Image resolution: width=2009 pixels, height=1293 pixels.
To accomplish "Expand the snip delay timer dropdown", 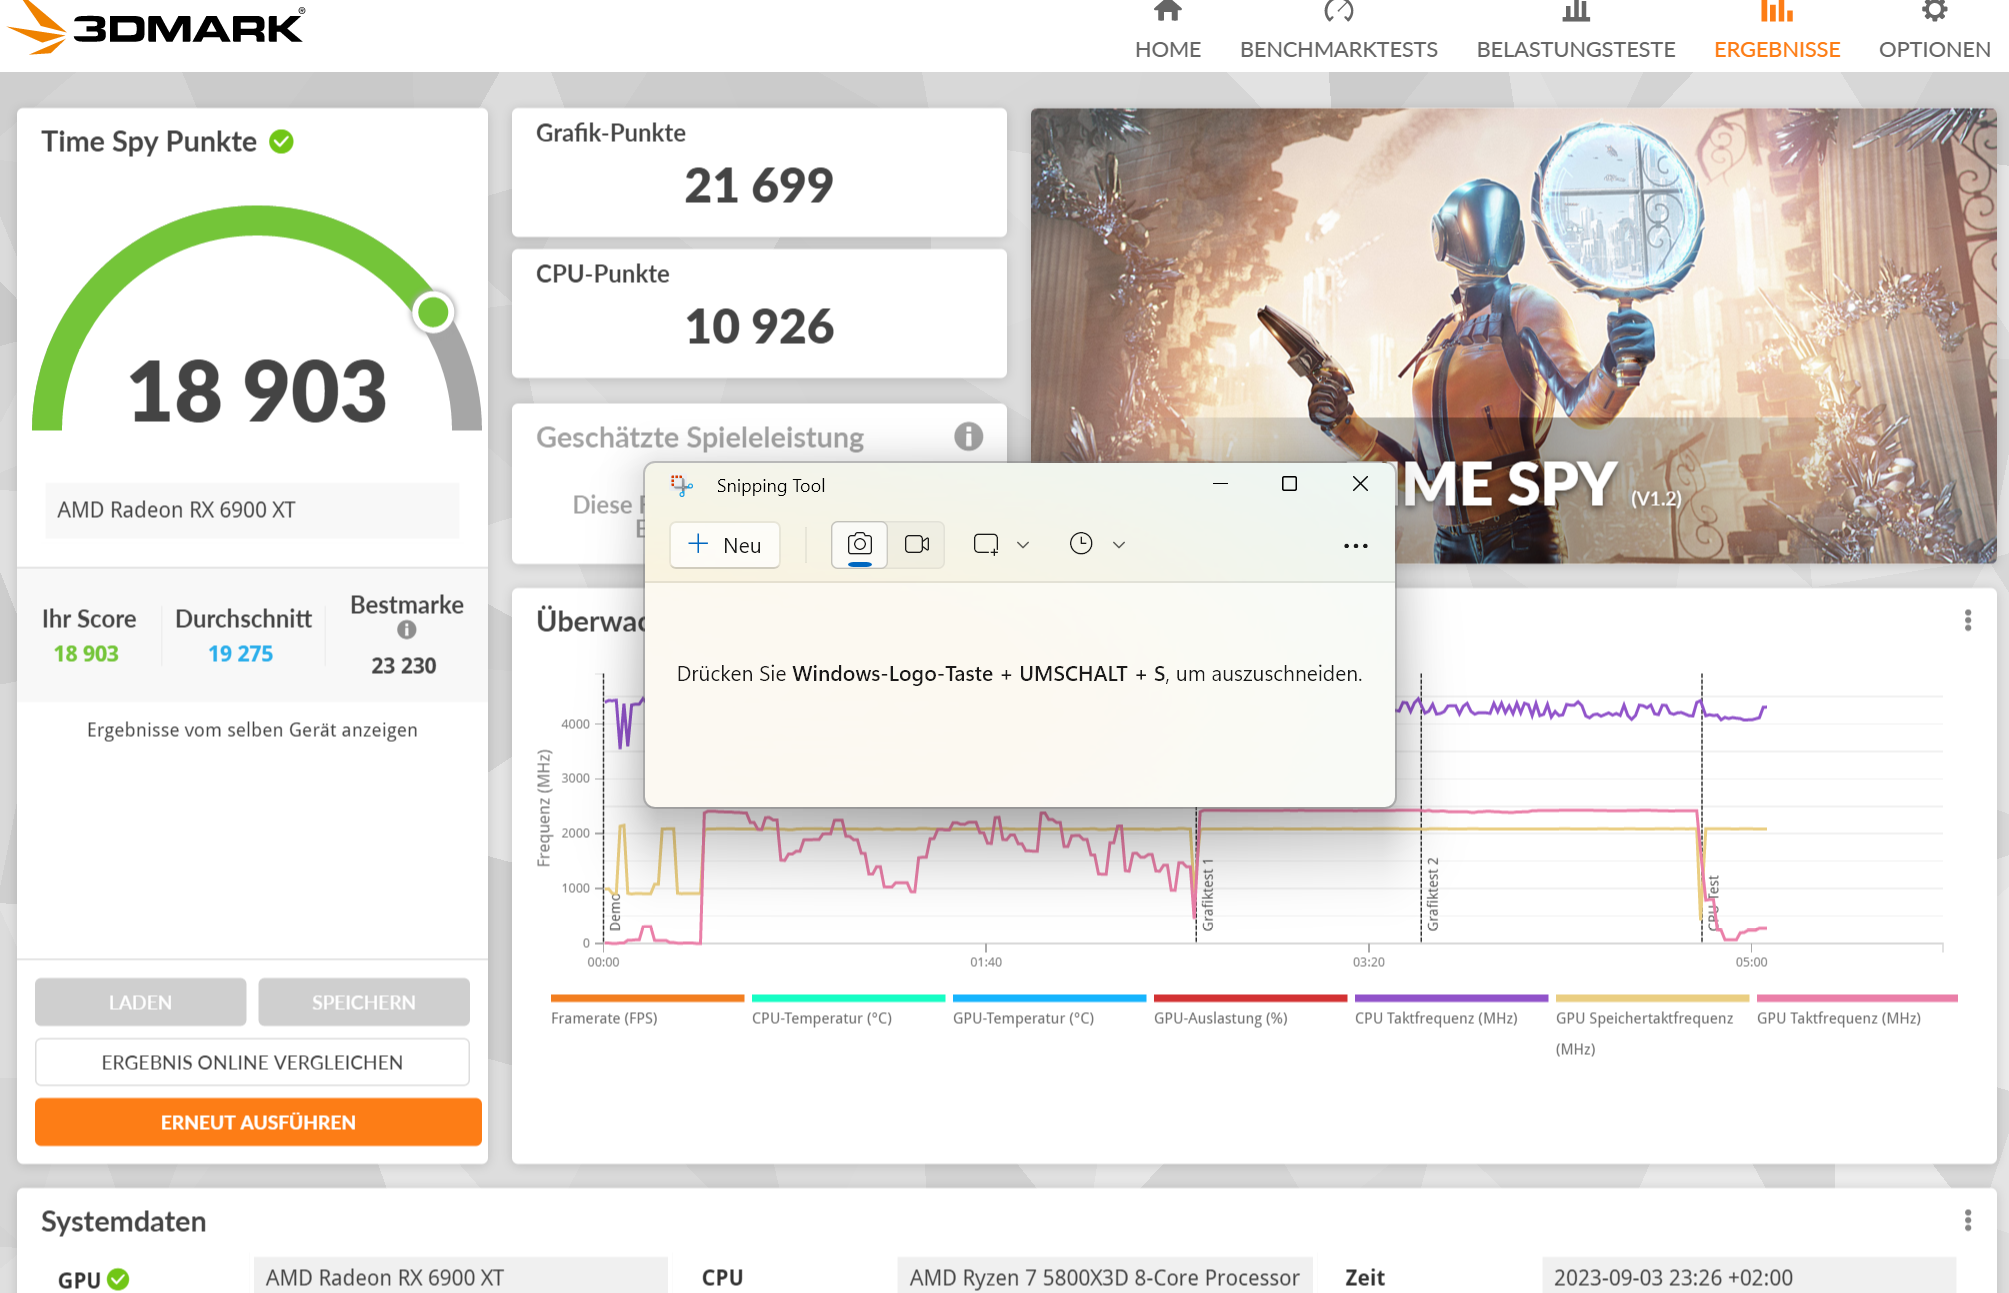I will (x=1119, y=545).
